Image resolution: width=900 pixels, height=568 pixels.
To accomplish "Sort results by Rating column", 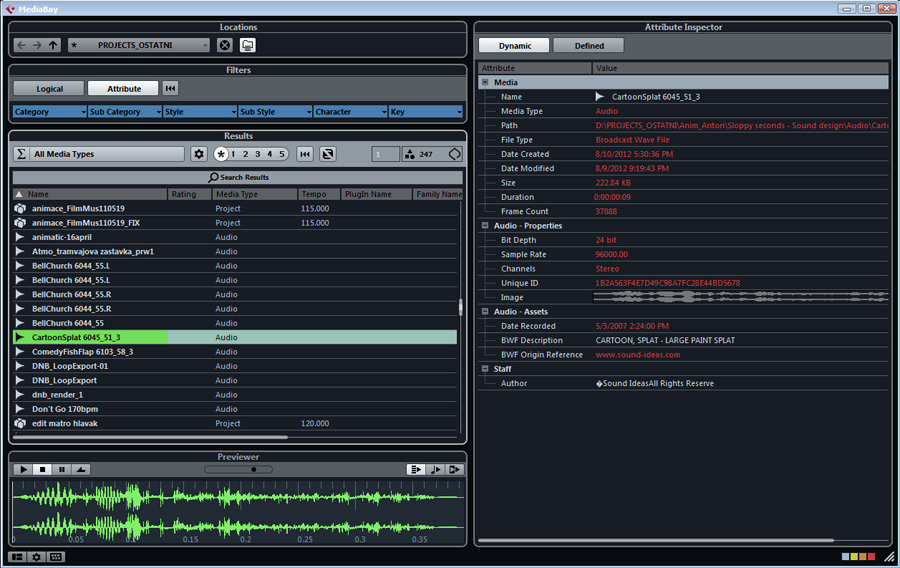I will (x=190, y=194).
